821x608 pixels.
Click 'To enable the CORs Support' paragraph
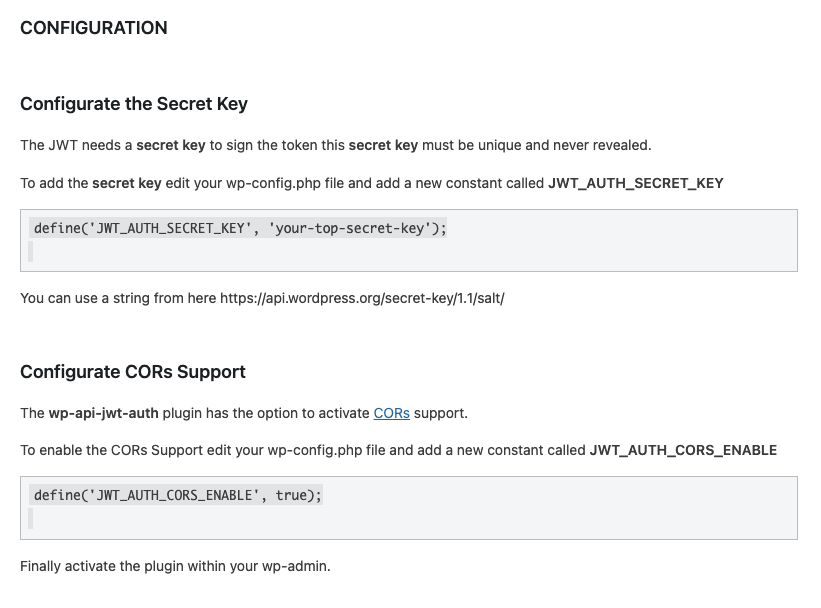point(398,450)
